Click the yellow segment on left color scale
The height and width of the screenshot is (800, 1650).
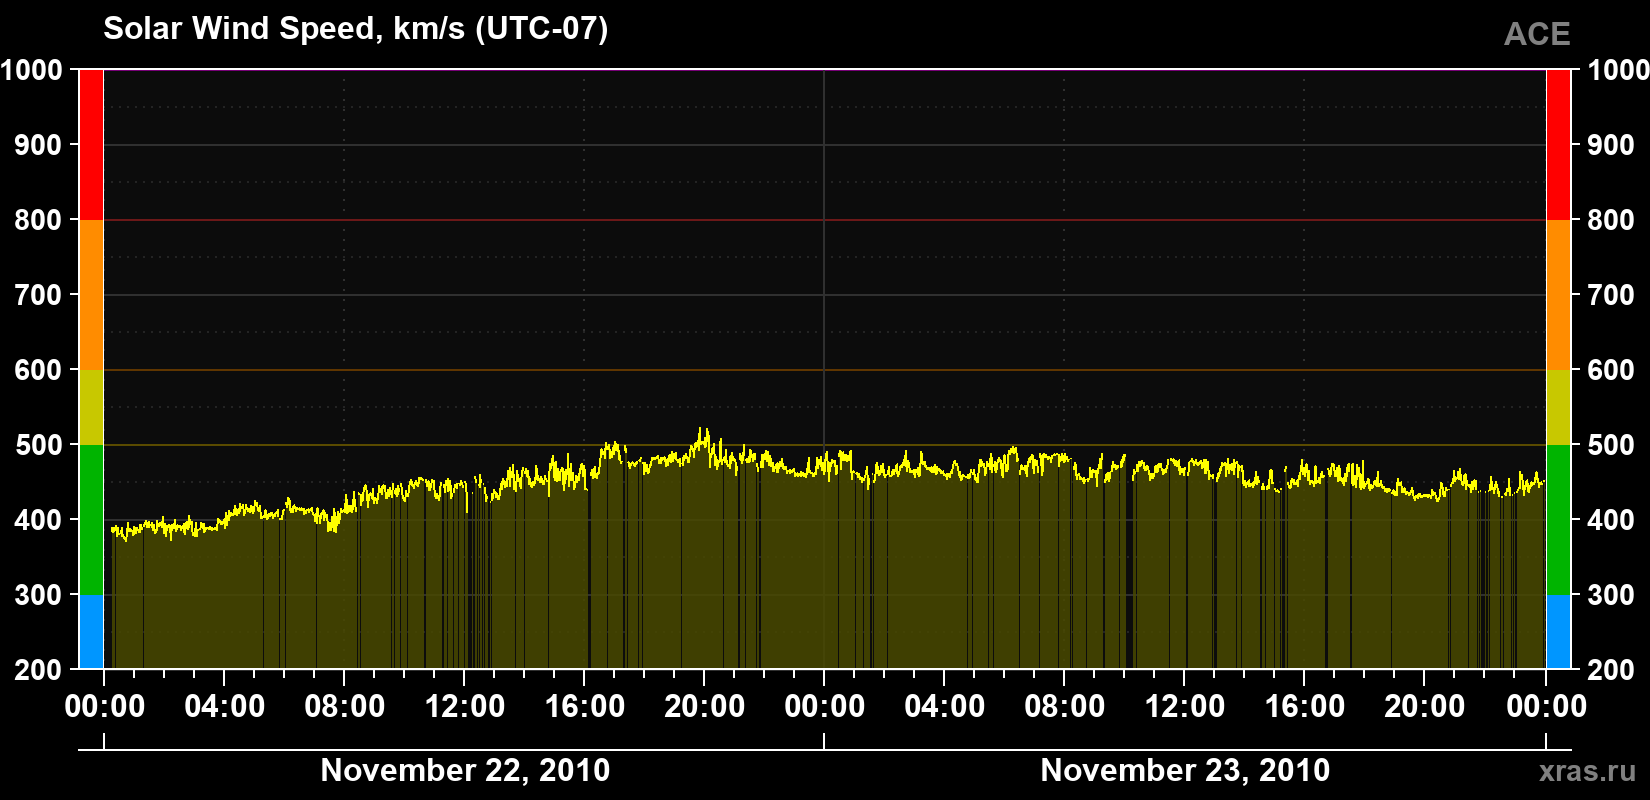point(91,407)
